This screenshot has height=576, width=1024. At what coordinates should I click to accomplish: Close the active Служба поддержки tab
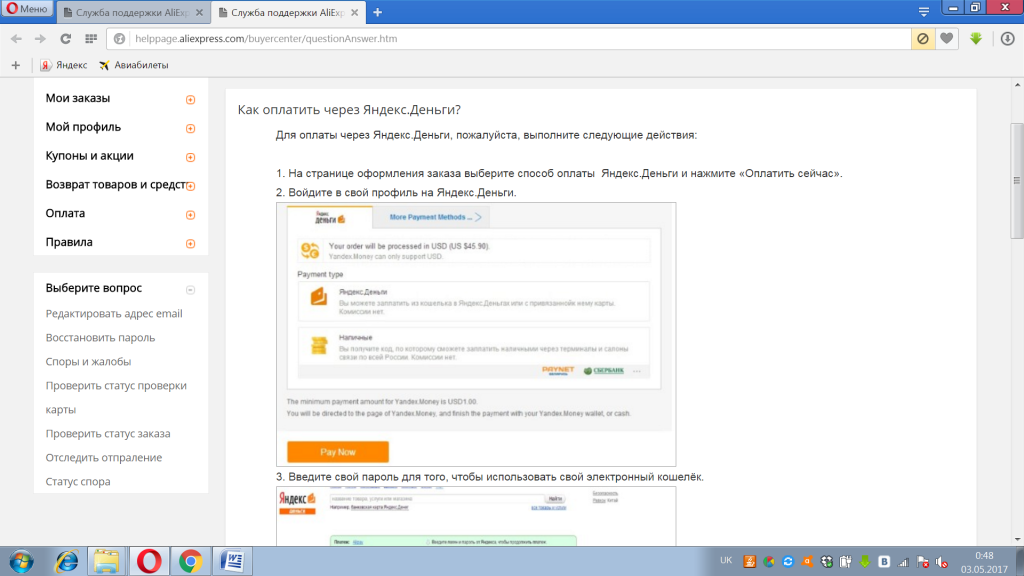click(355, 12)
